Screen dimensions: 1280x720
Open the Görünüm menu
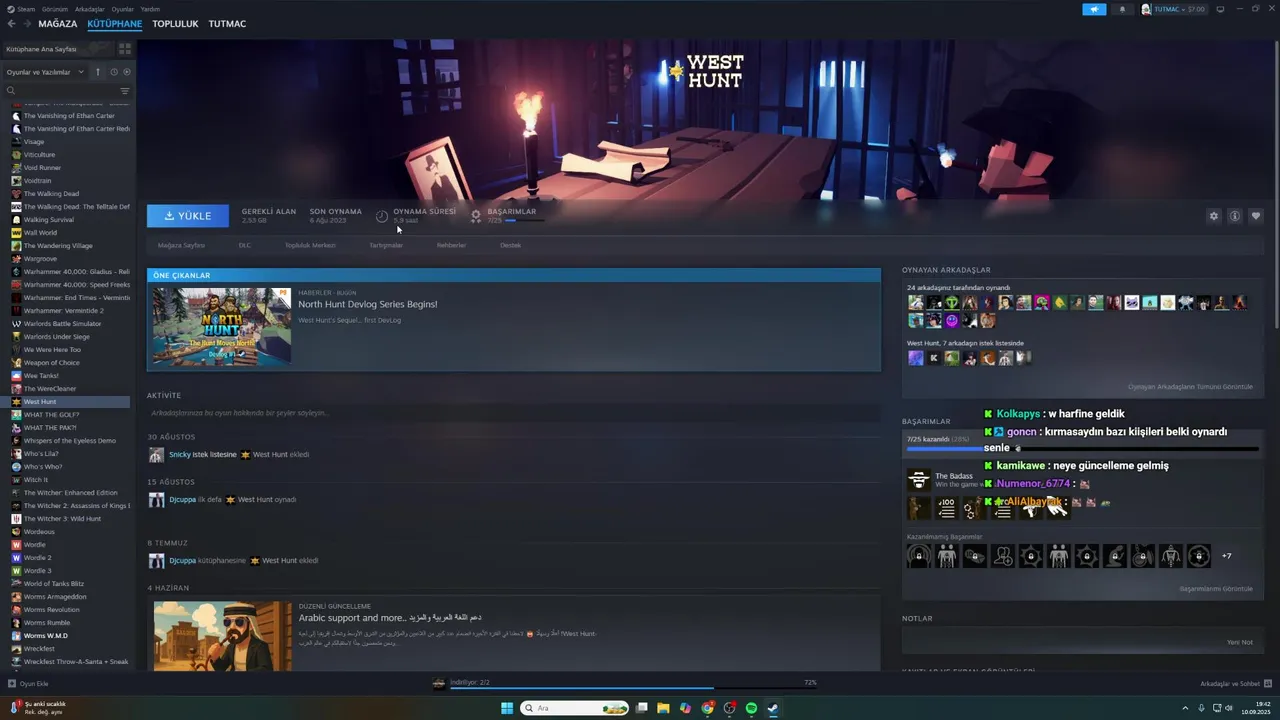pos(55,9)
